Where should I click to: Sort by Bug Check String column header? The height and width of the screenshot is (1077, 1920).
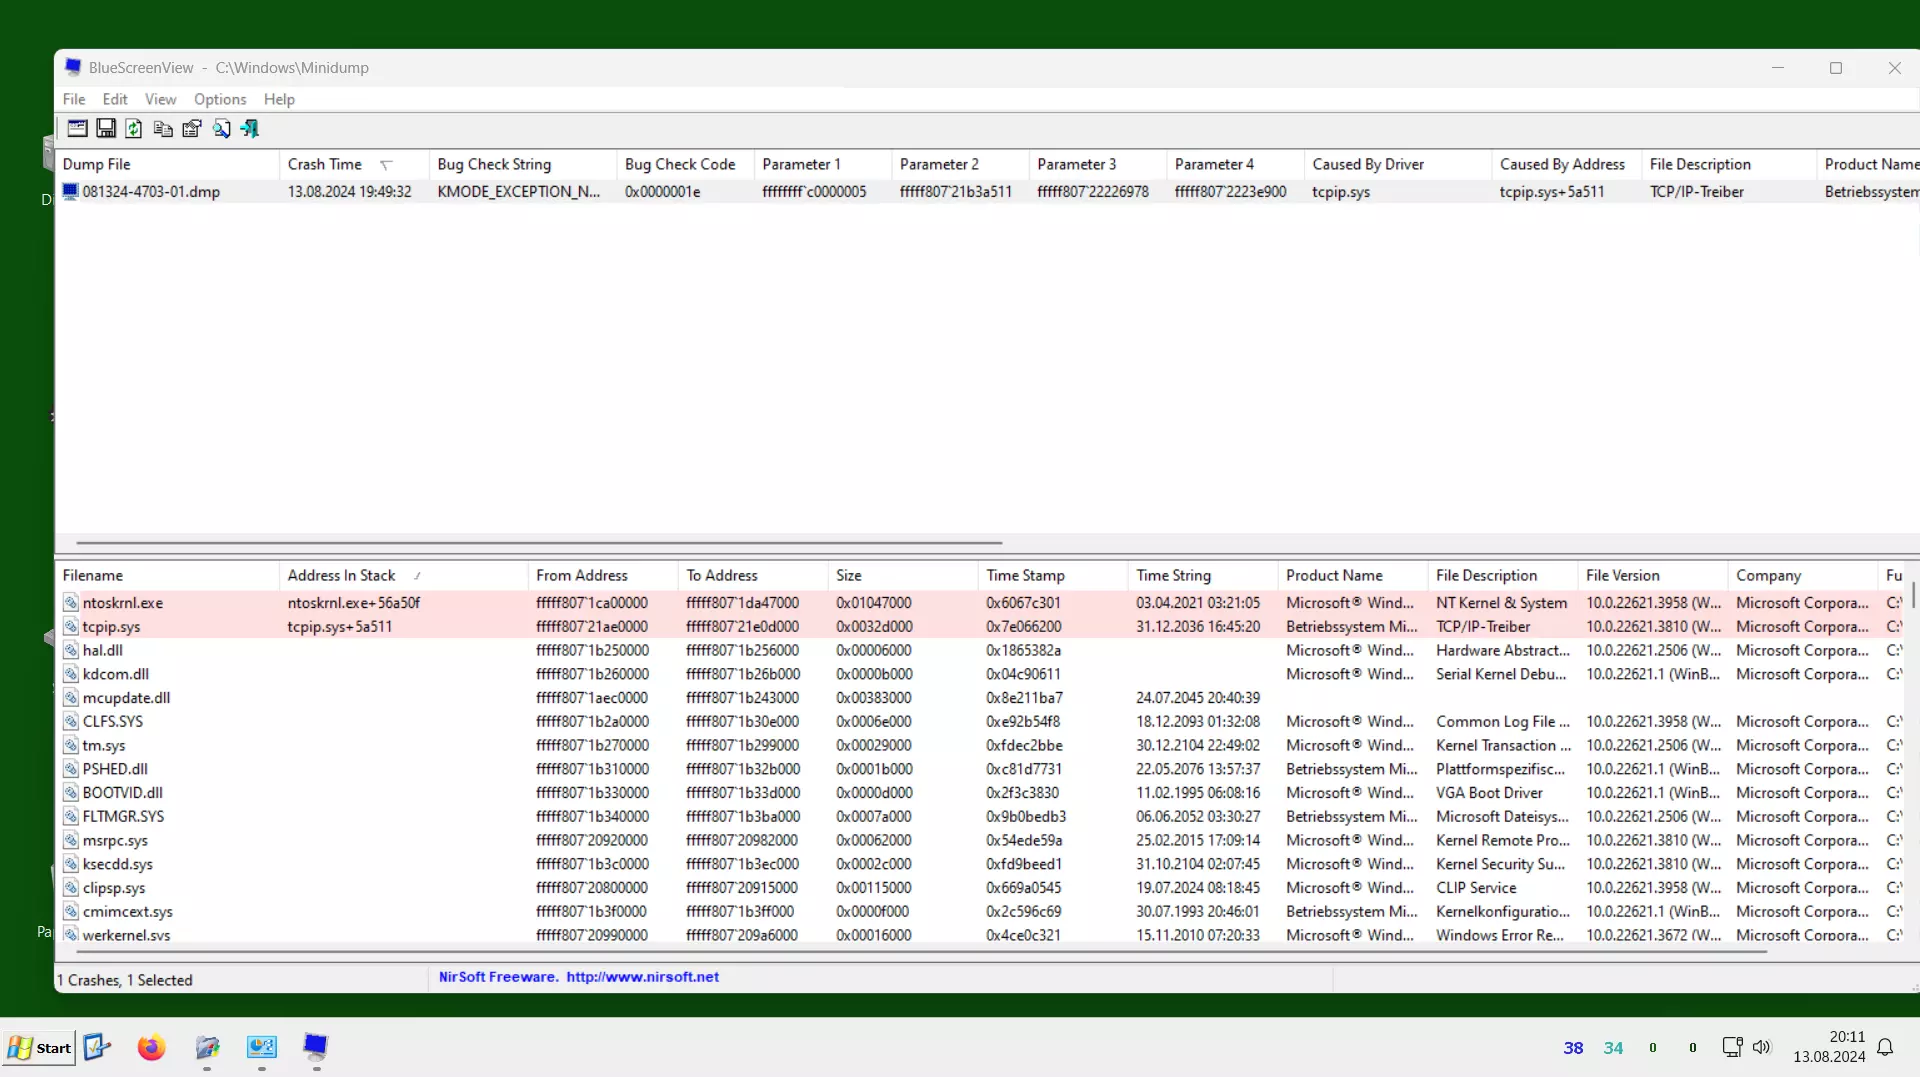click(x=523, y=164)
